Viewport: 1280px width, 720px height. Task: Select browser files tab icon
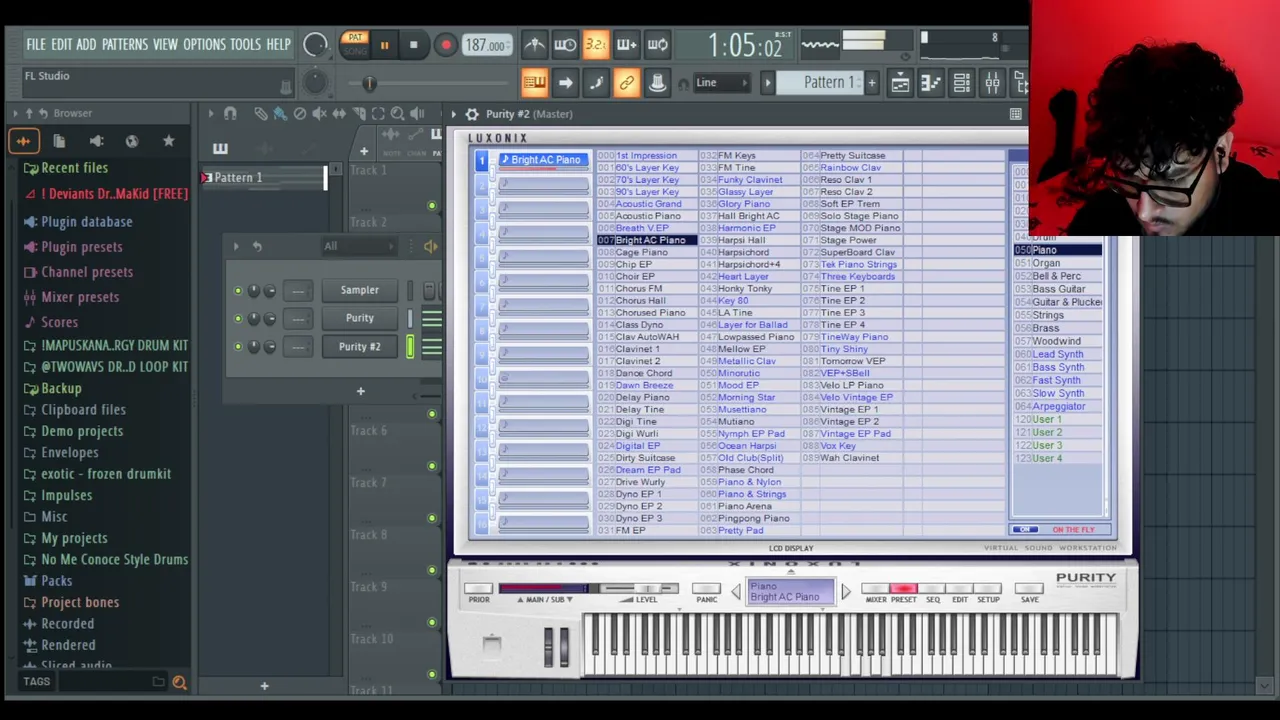tap(59, 141)
